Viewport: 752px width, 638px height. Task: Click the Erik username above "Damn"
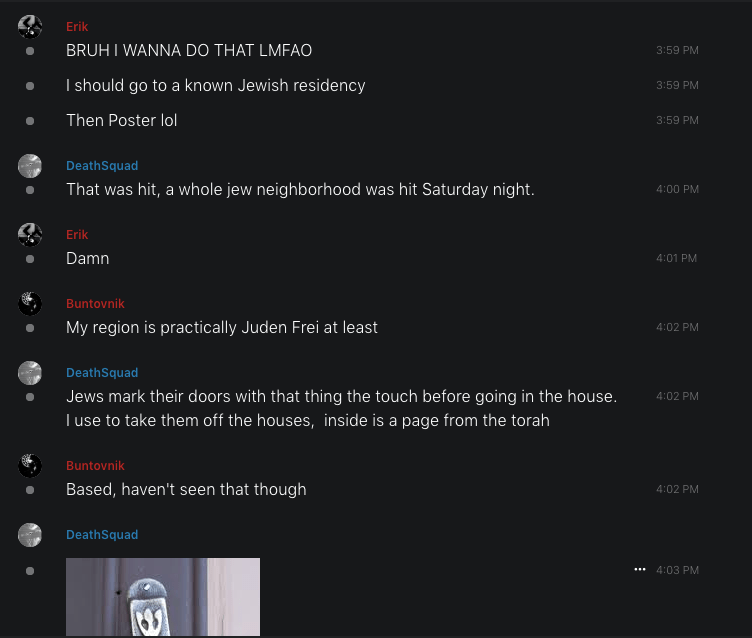pyautogui.click(x=77, y=235)
